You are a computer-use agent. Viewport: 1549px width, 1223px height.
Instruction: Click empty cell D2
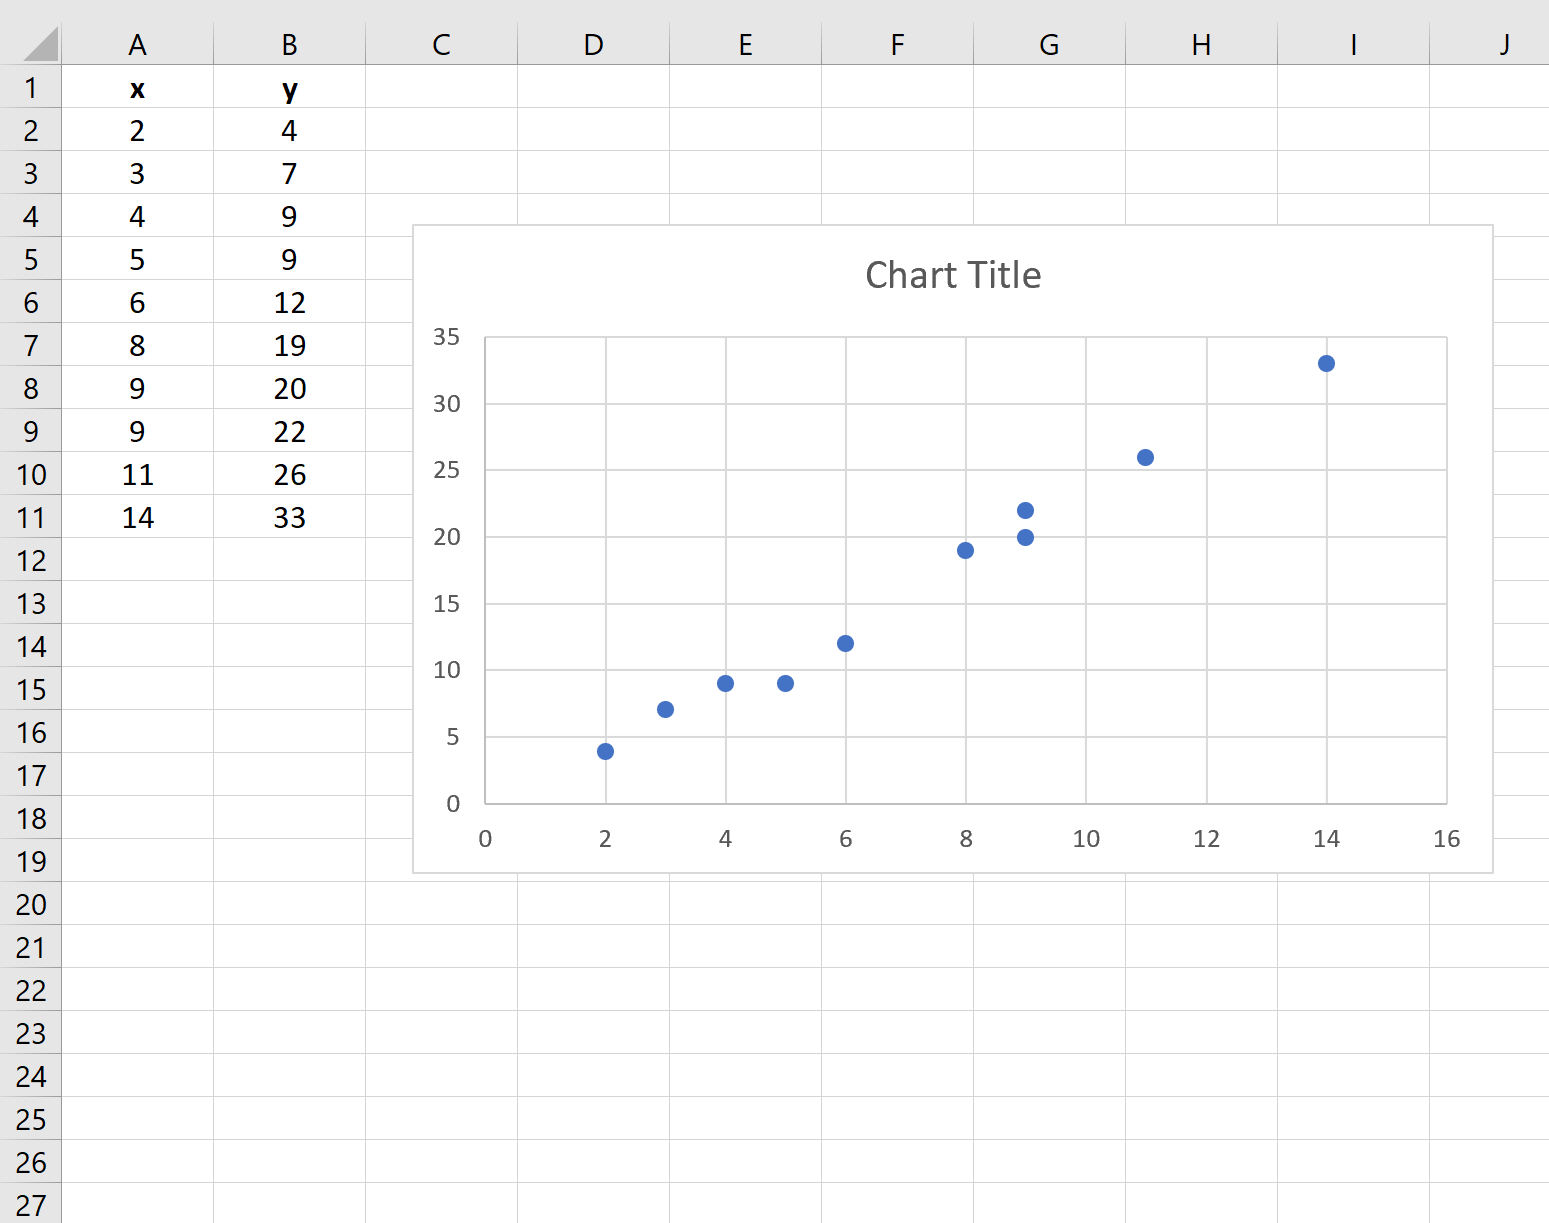593,130
